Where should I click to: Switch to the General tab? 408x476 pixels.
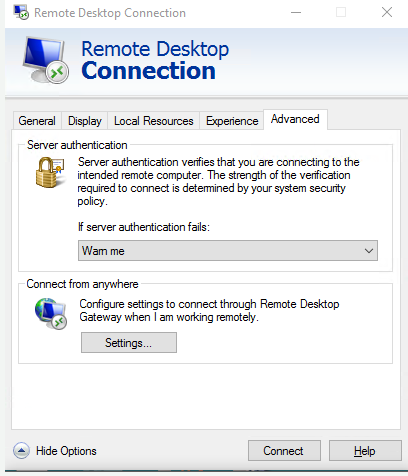point(37,121)
